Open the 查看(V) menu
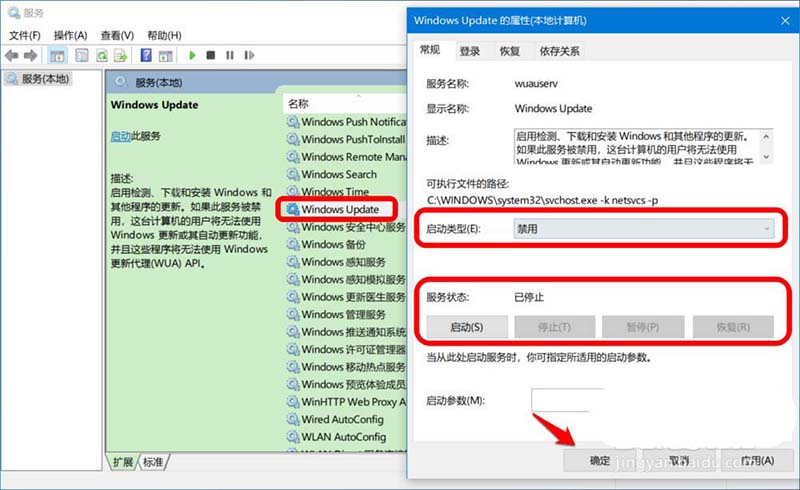 pos(117,35)
